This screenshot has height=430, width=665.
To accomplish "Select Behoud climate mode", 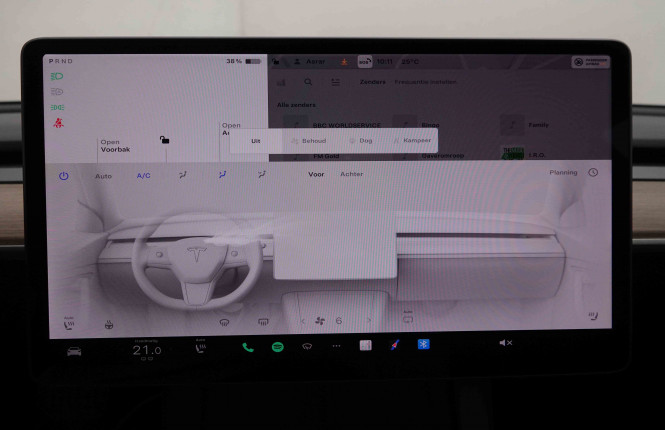I will (312, 141).
